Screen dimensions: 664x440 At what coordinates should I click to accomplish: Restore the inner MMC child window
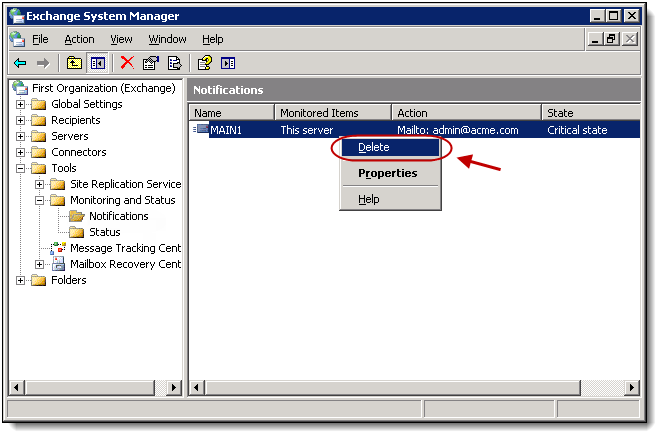point(611,39)
